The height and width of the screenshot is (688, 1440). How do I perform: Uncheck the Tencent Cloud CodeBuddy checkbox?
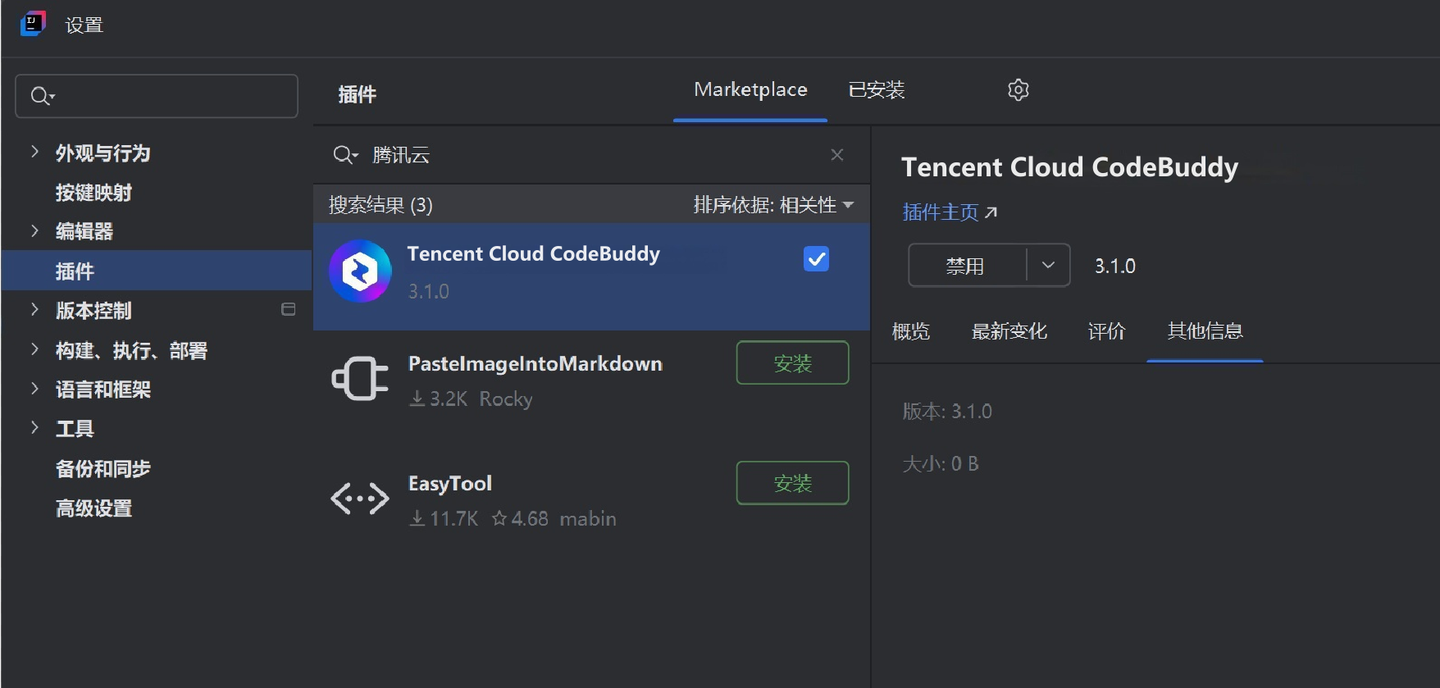coord(816,259)
